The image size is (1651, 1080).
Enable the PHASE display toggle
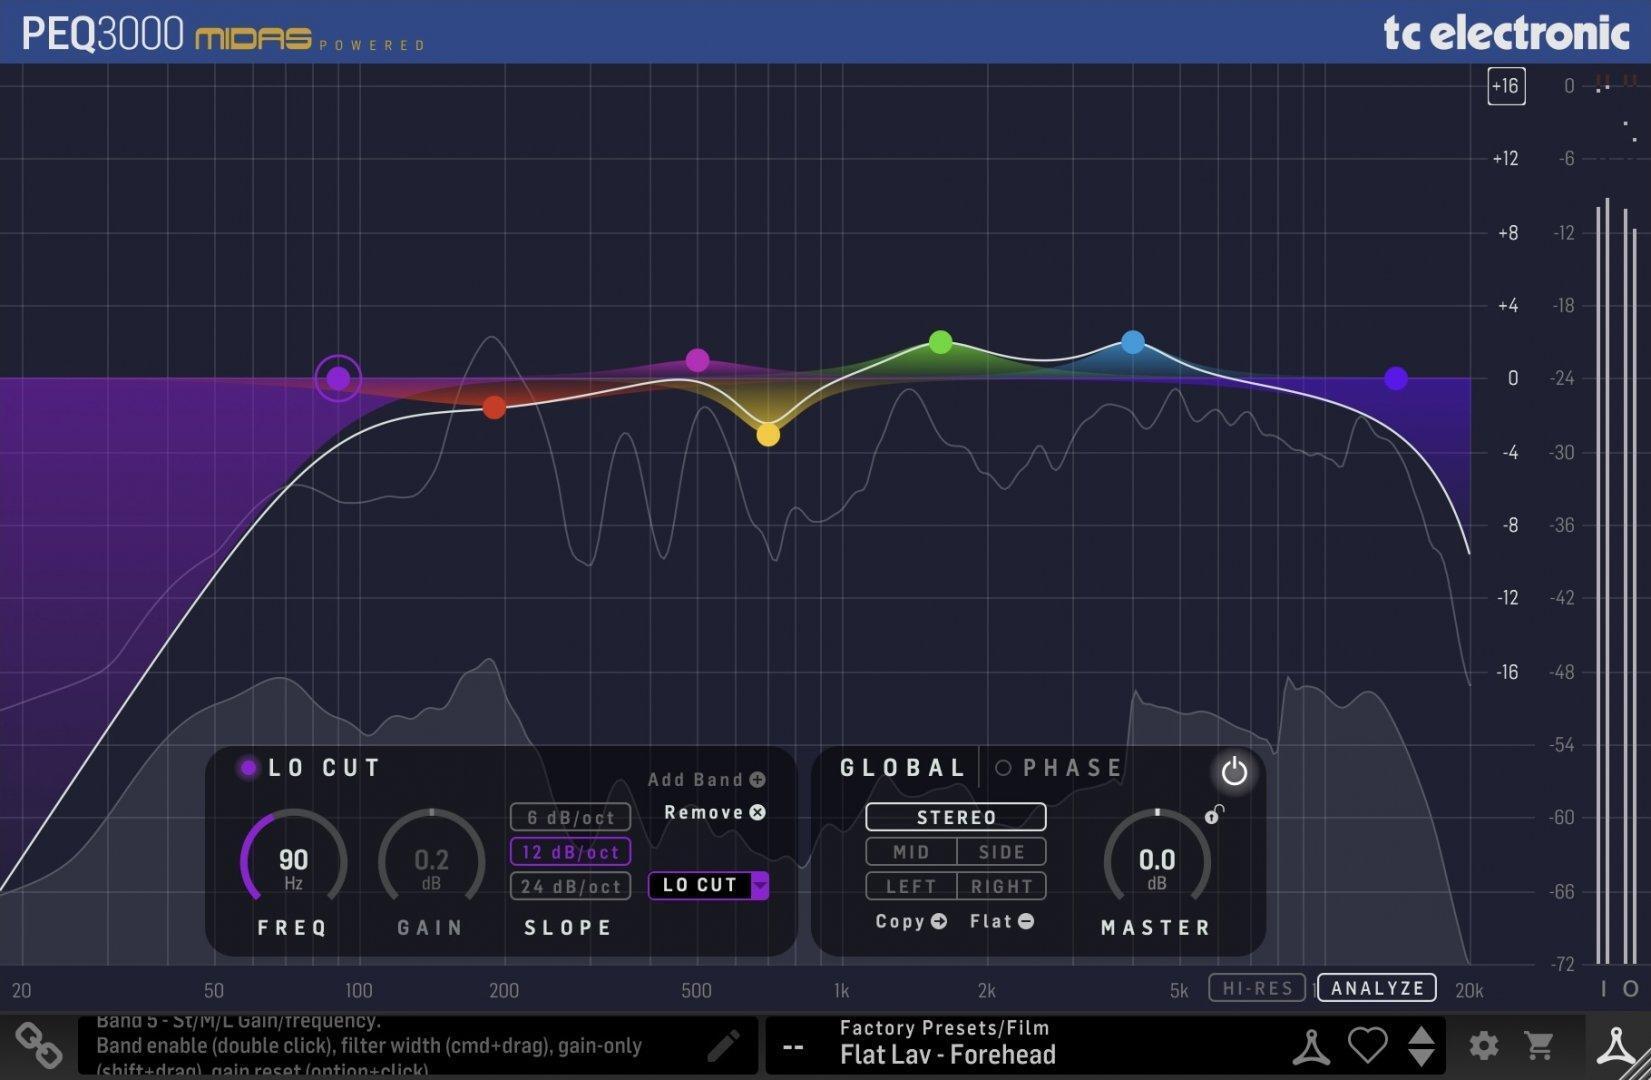1003,767
